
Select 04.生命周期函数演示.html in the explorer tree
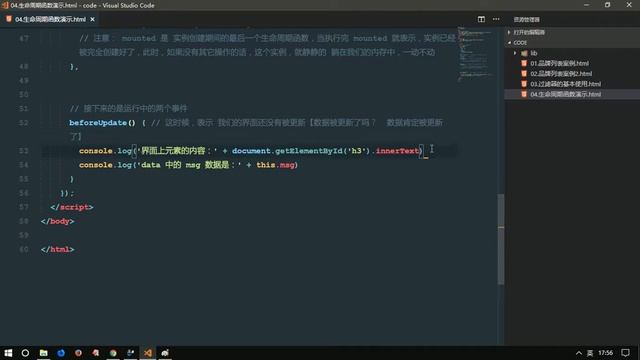click(565, 94)
